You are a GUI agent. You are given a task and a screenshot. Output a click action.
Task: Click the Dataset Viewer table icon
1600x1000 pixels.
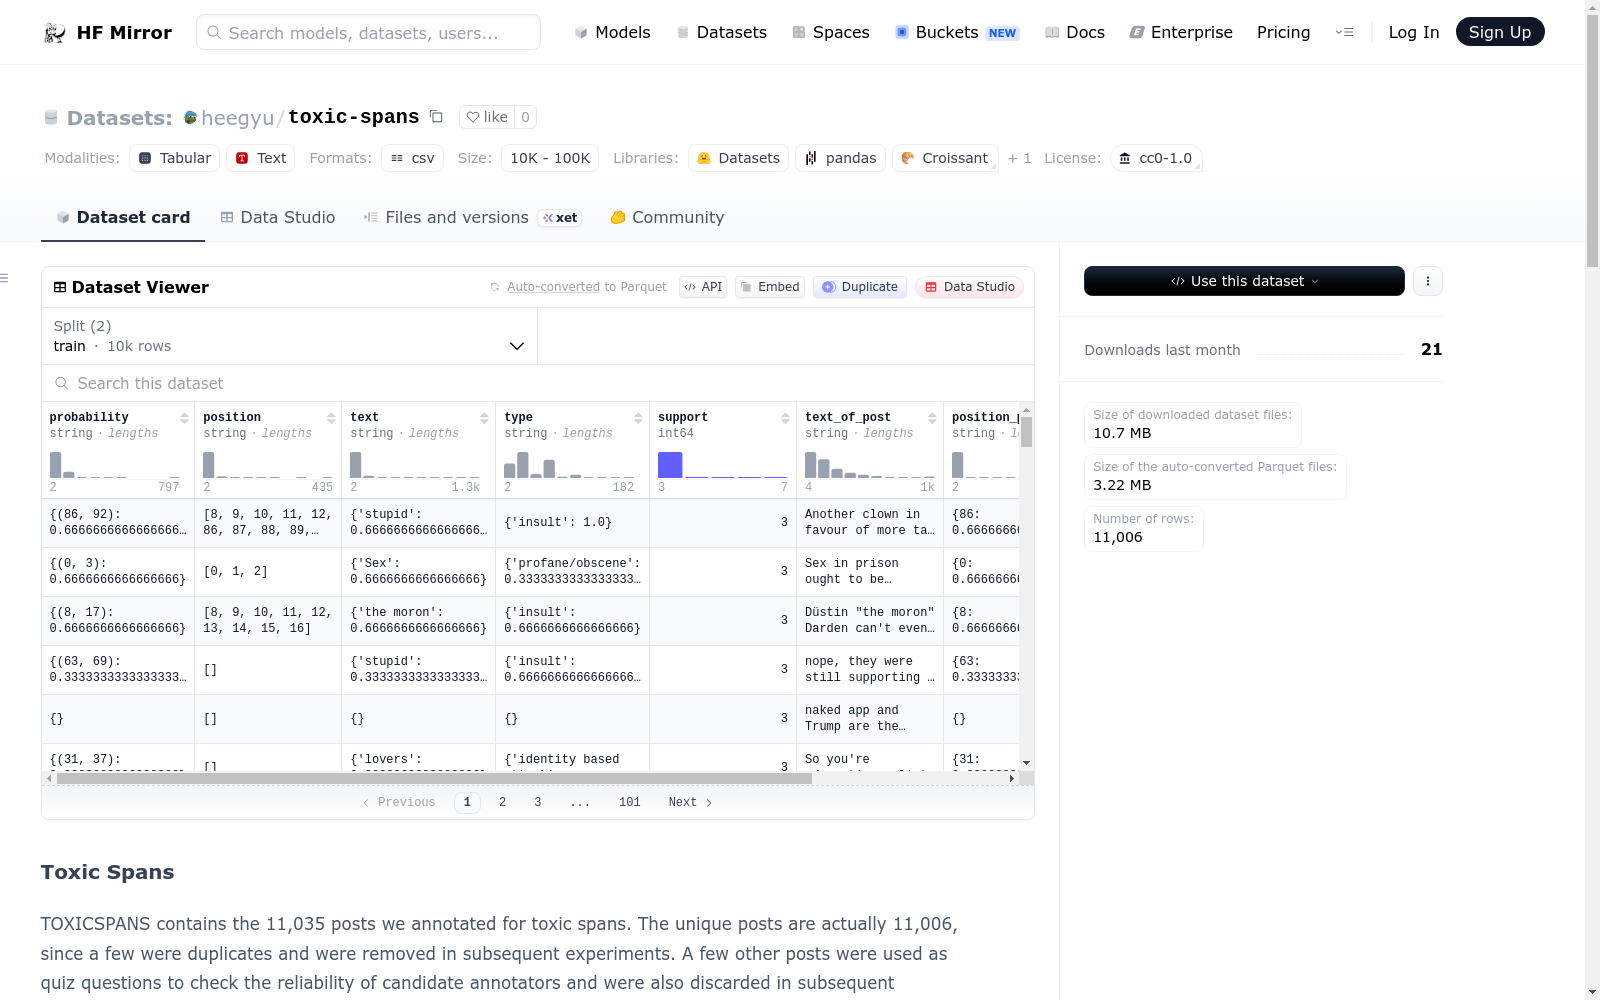[x=60, y=287]
